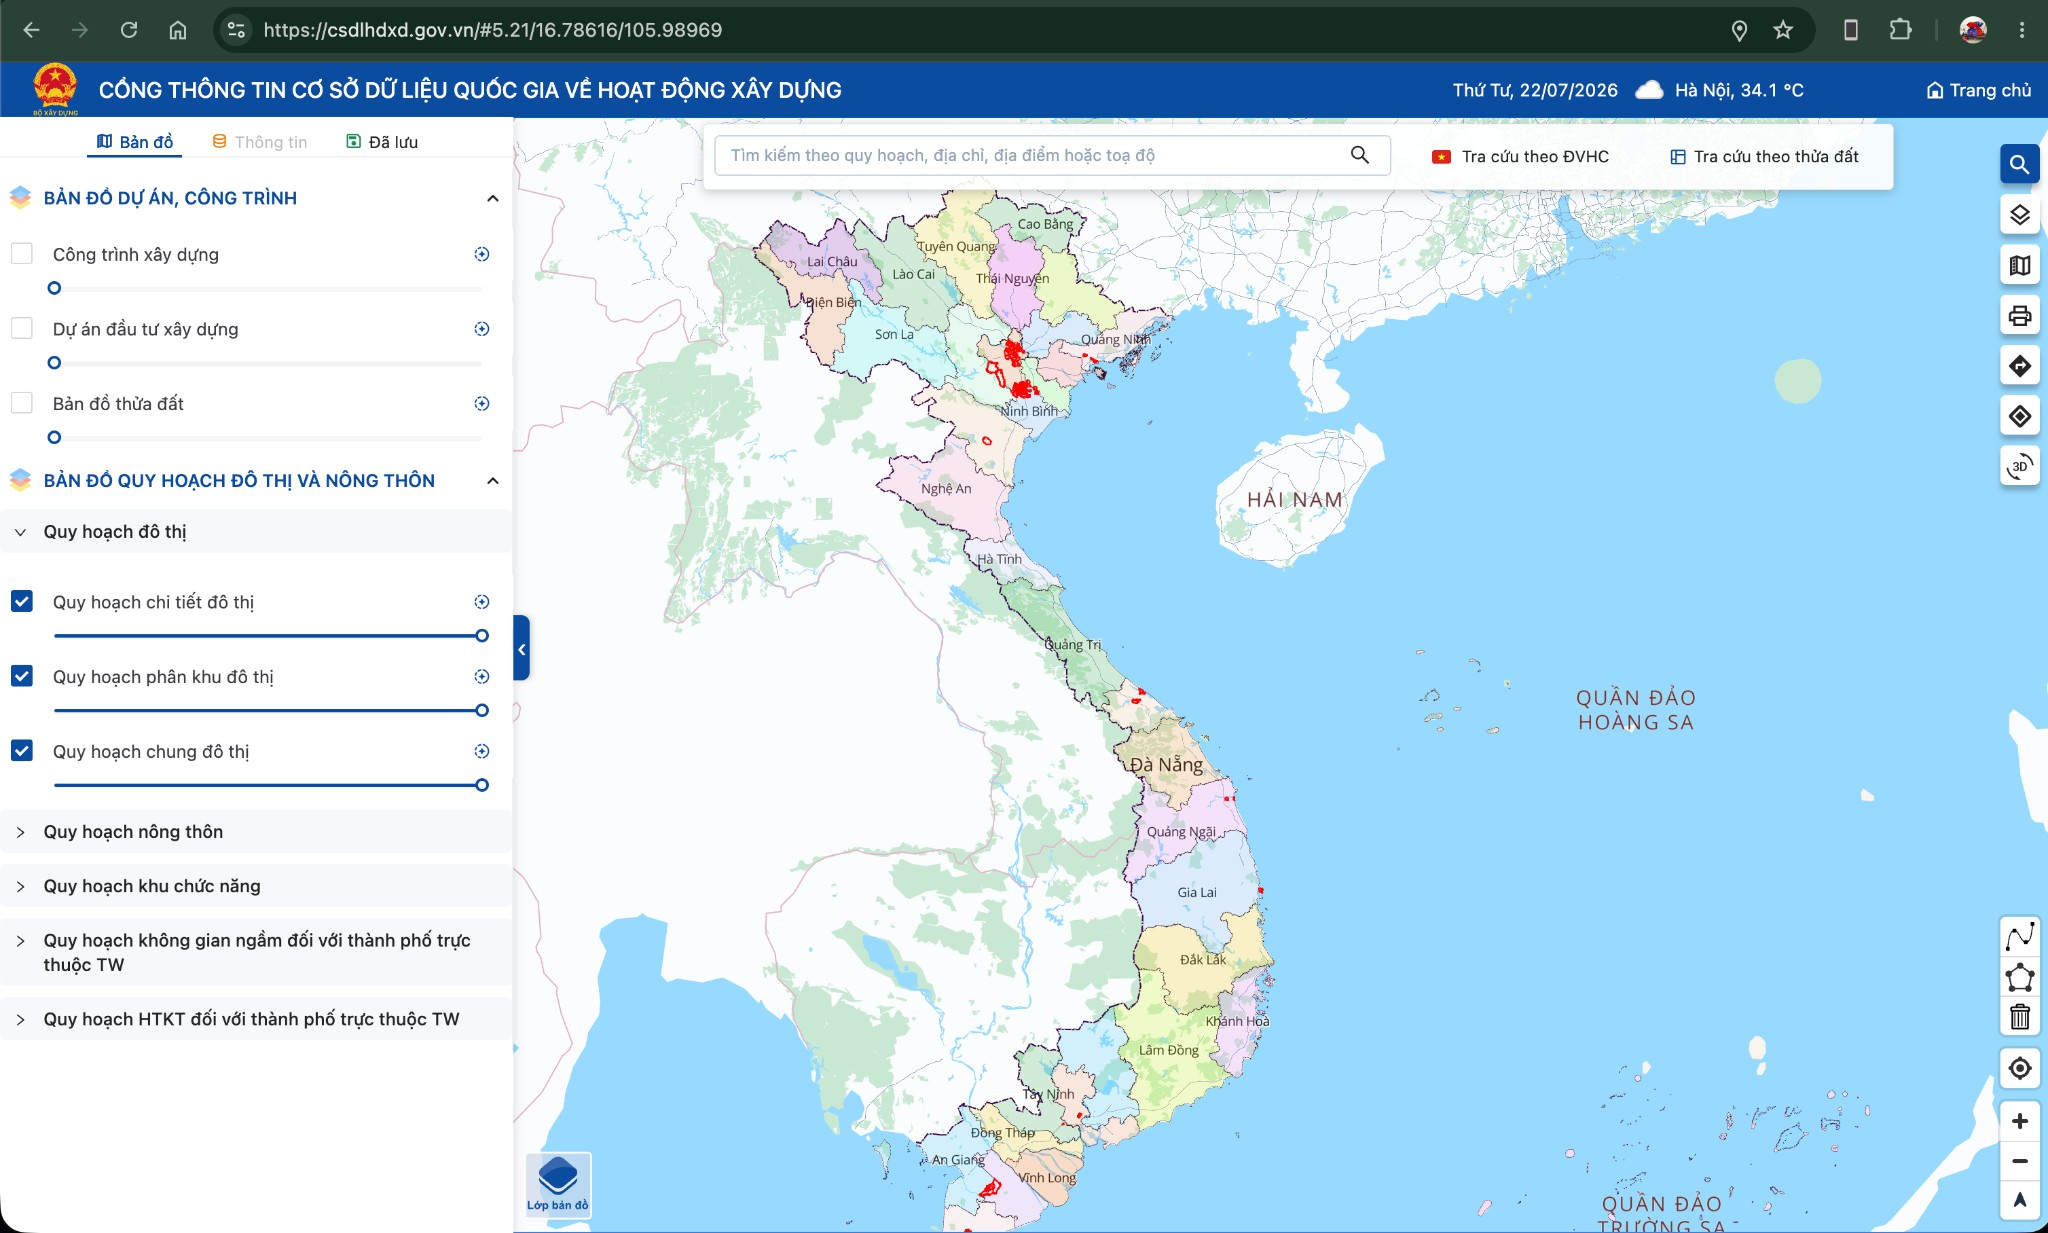Delete drawings with the trash icon

tap(2019, 1017)
